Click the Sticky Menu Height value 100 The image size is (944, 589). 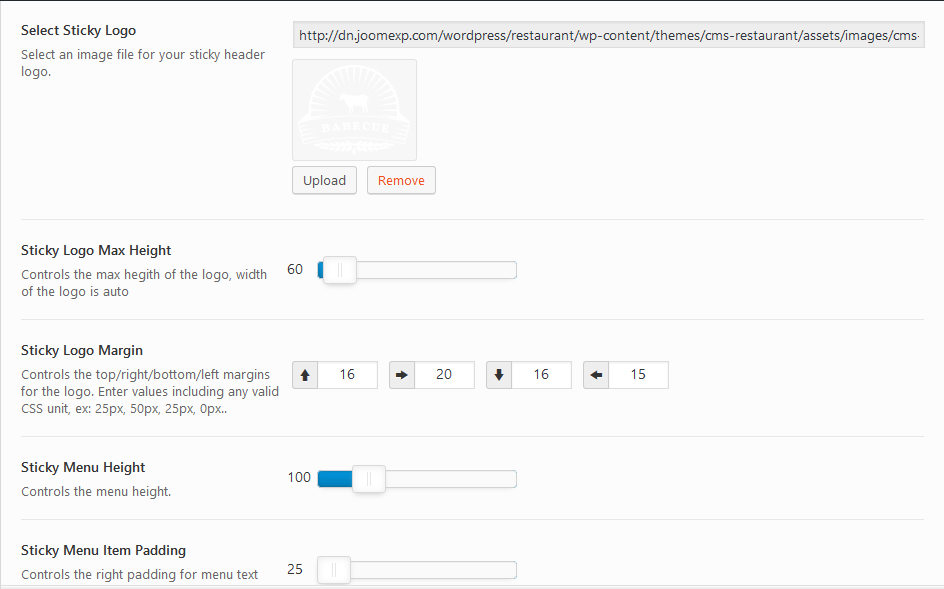pos(299,478)
